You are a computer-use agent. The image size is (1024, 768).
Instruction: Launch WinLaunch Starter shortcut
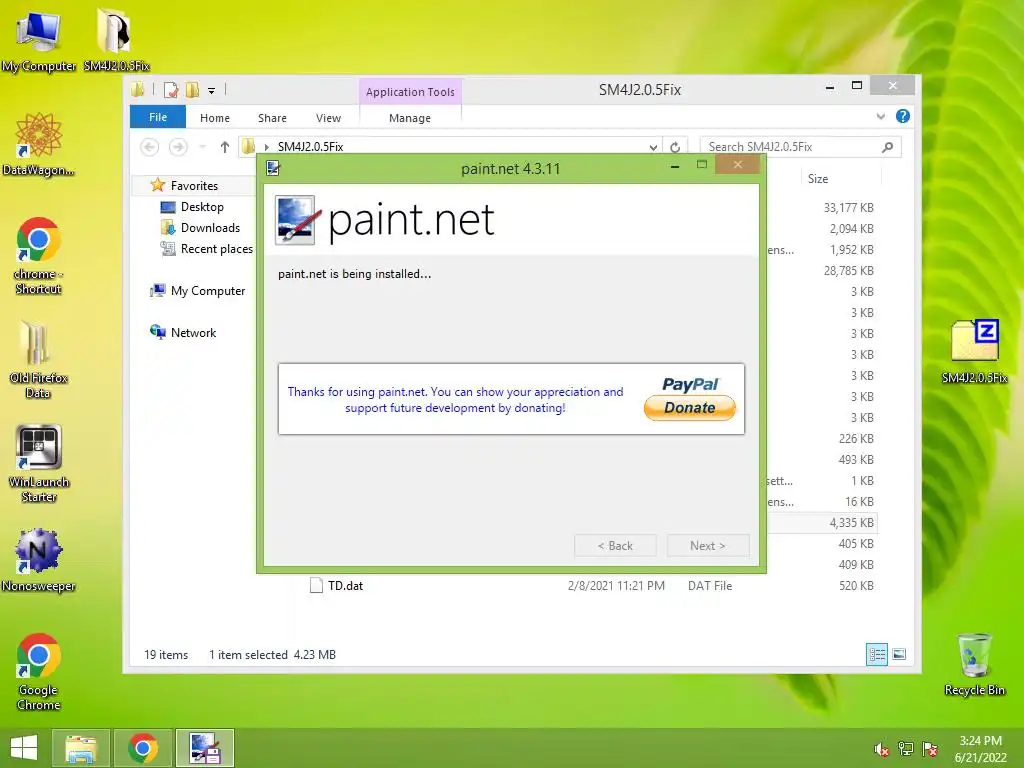(x=38, y=464)
